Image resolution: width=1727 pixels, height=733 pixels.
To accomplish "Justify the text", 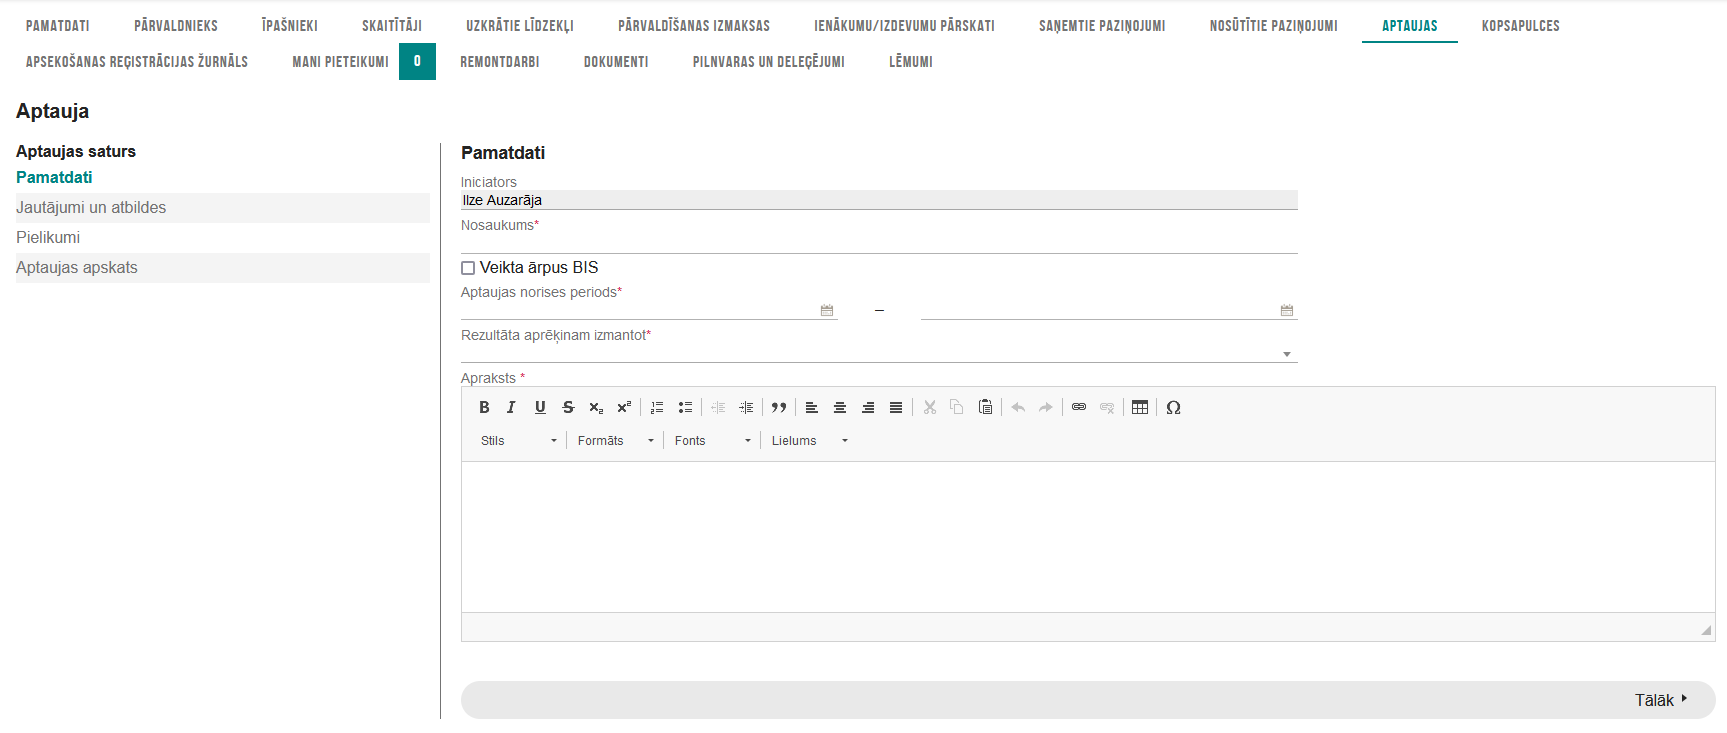I will pyautogui.click(x=896, y=407).
